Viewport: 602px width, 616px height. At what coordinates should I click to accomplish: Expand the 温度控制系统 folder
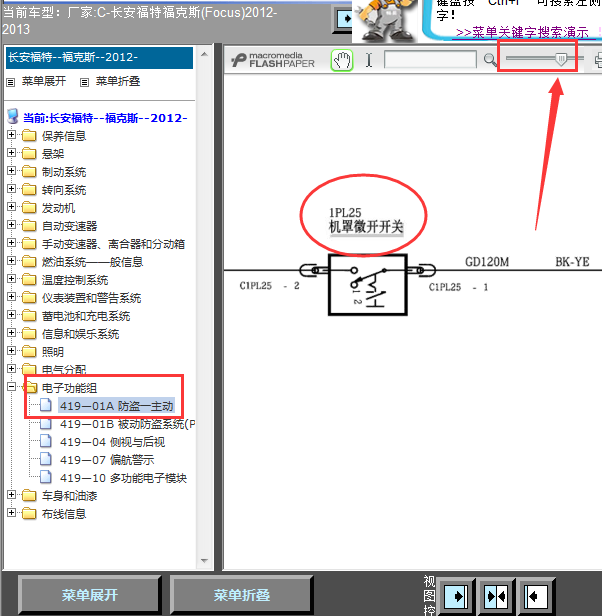click(11, 279)
